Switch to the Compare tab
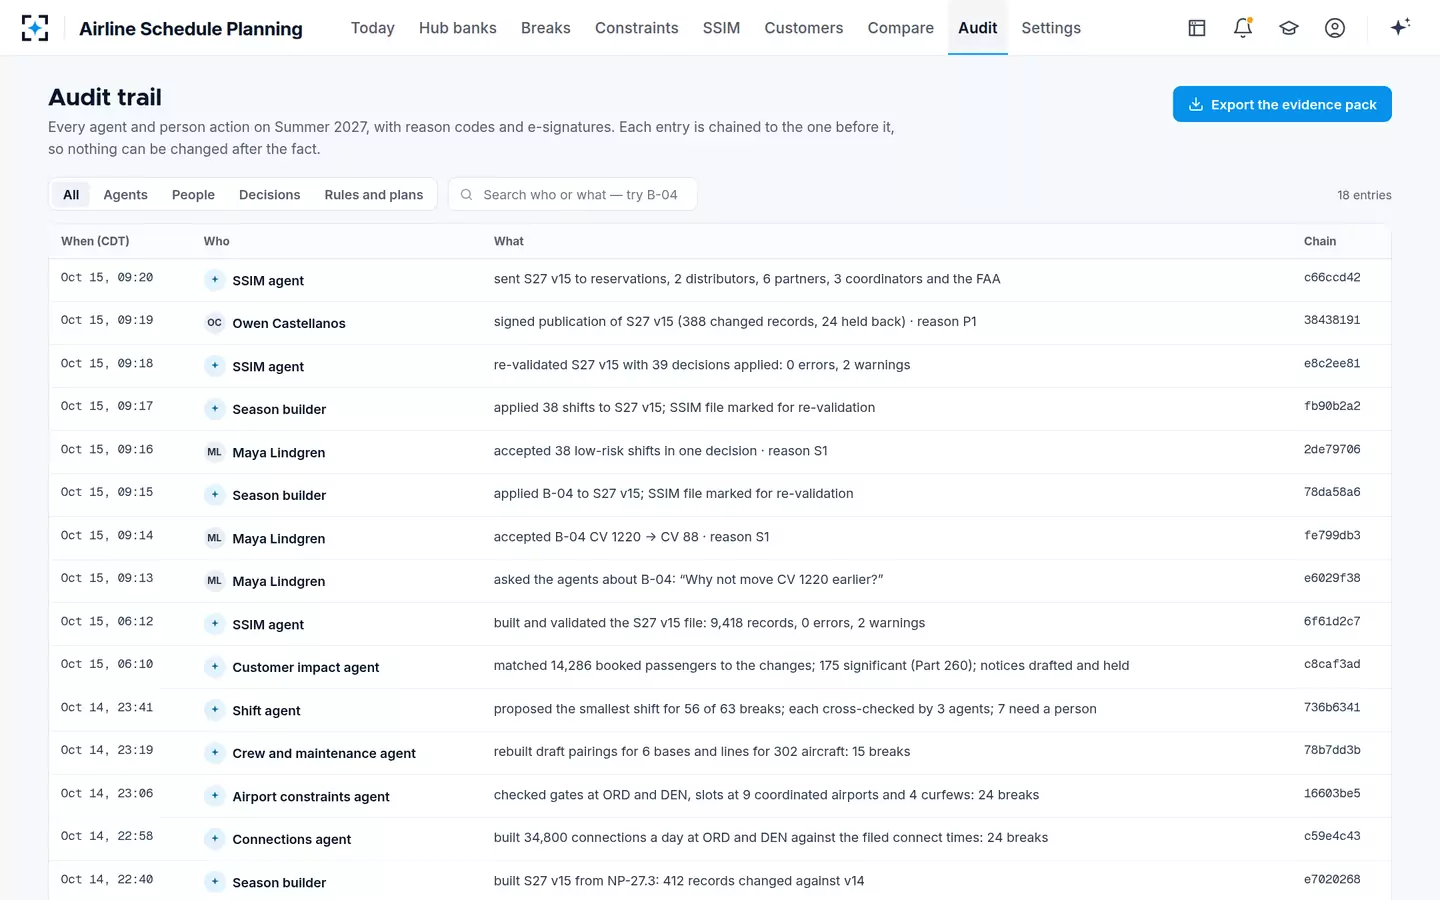Screen dimensions: 1440x900 [x=901, y=28]
